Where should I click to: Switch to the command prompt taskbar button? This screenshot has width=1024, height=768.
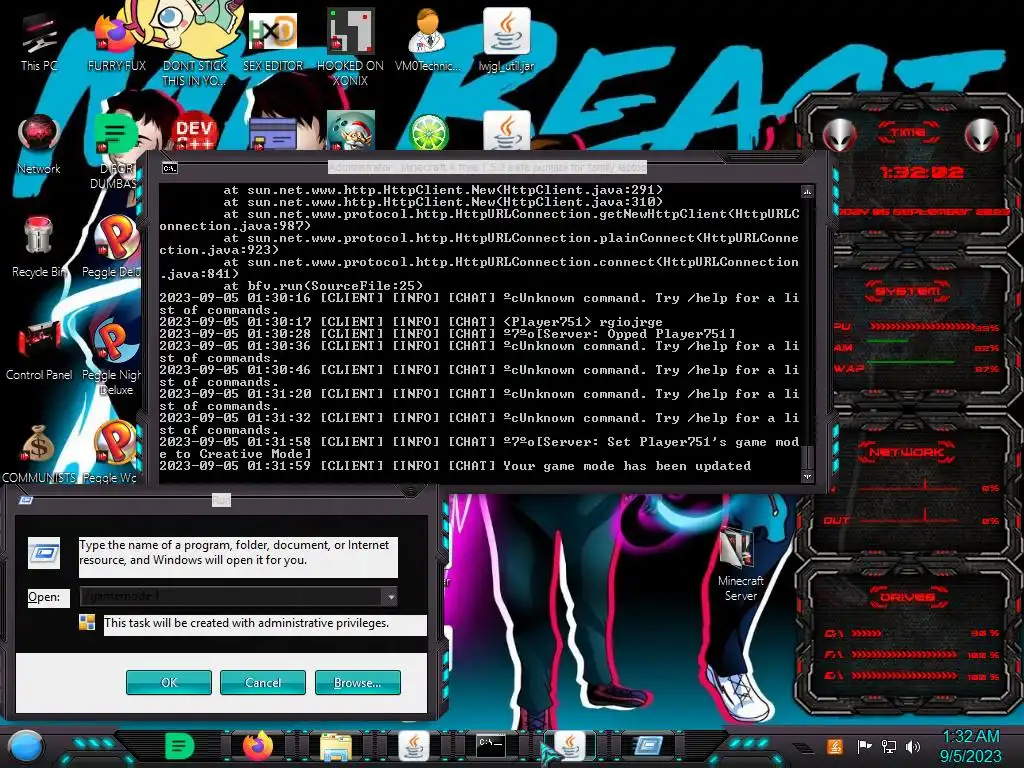tap(490, 746)
